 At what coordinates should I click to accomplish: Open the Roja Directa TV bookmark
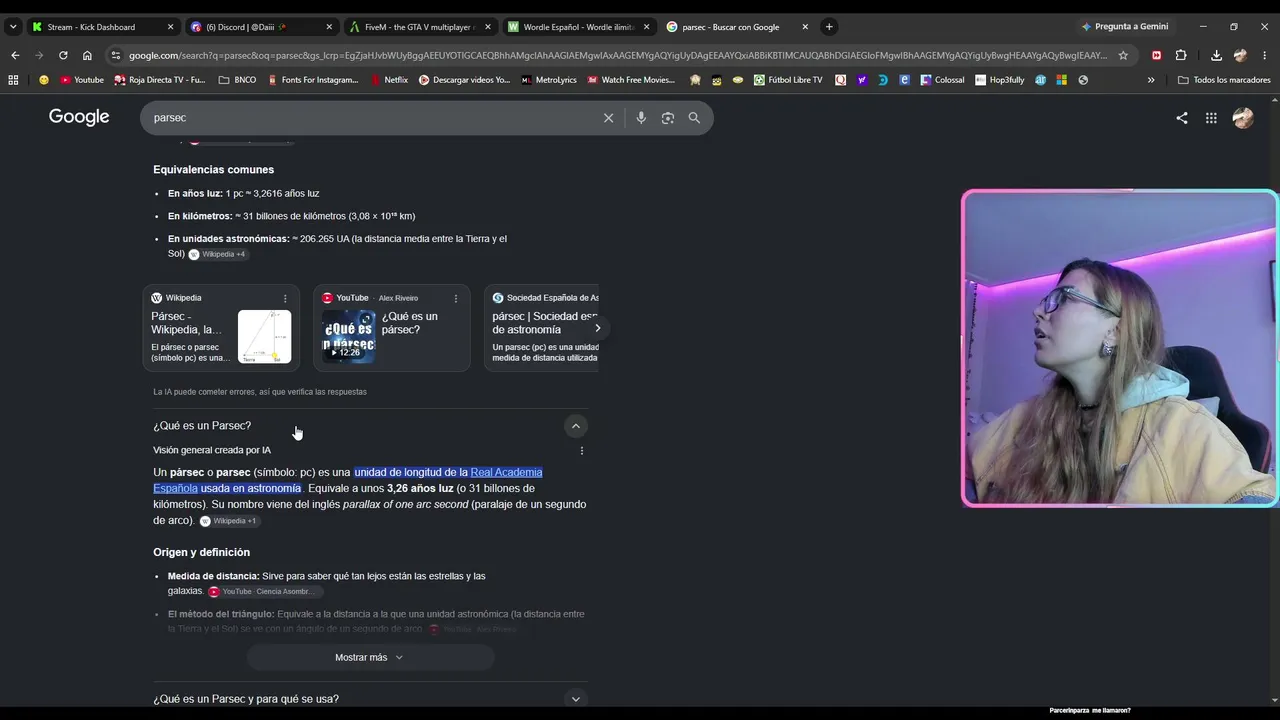[x=160, y=80]
